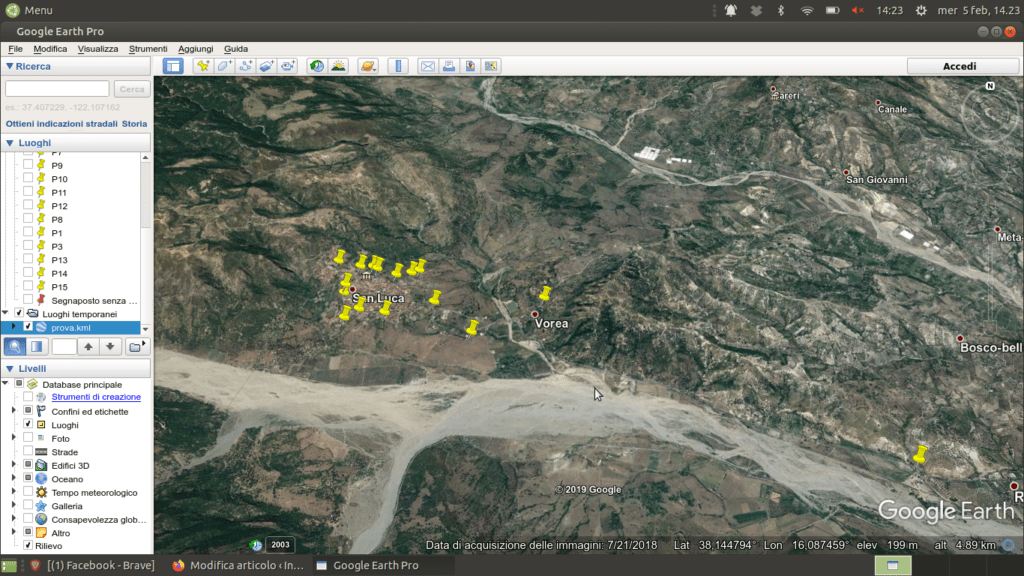The height and width of the screenshot is (576, 1024).
Task: Select the add path tool
Action: tap(245, 66)
